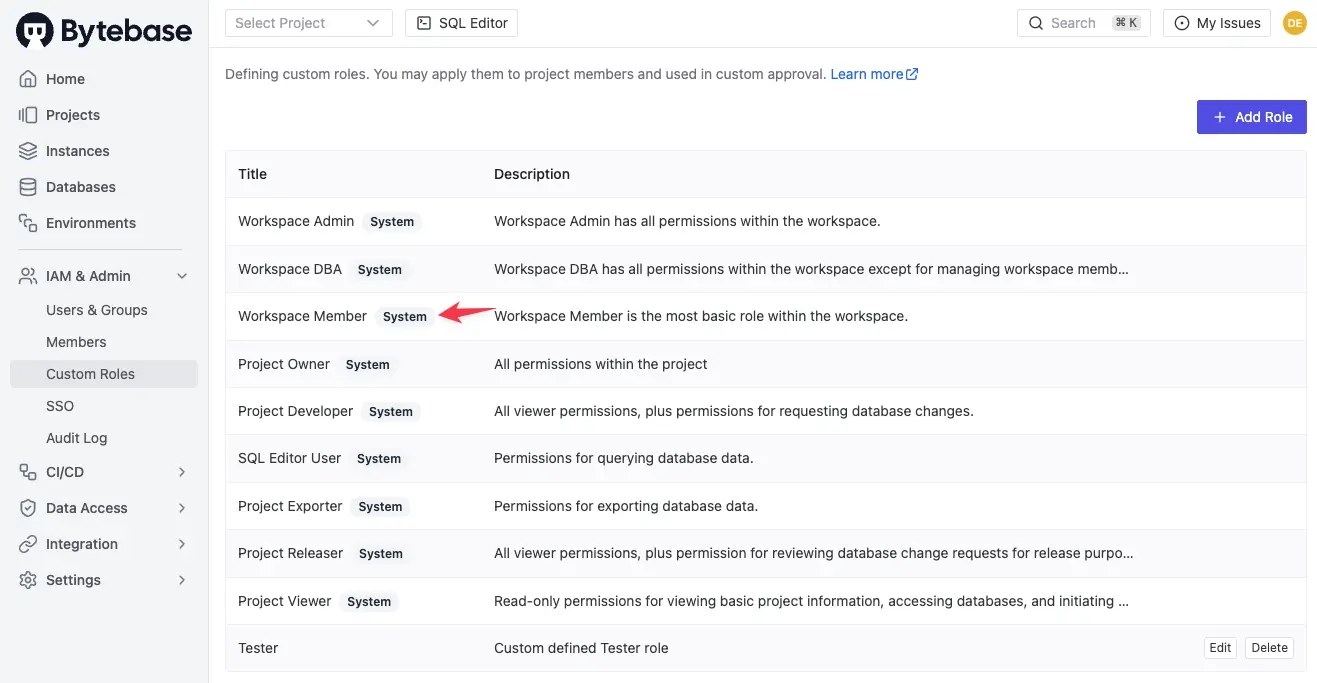Open the Audit Log page
This screenshot has width=1317, height=683.
(x=76, y=438)
